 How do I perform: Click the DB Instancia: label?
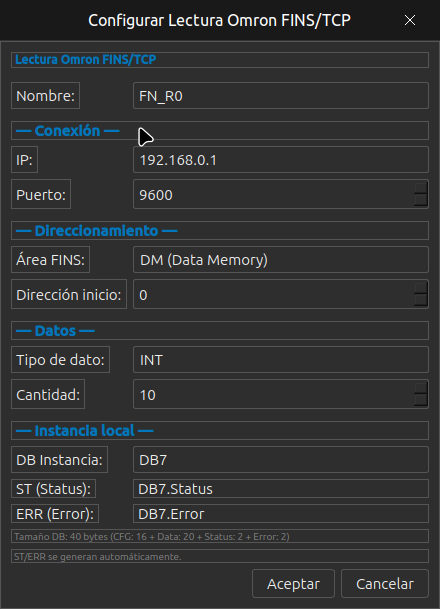click(59, 459)
